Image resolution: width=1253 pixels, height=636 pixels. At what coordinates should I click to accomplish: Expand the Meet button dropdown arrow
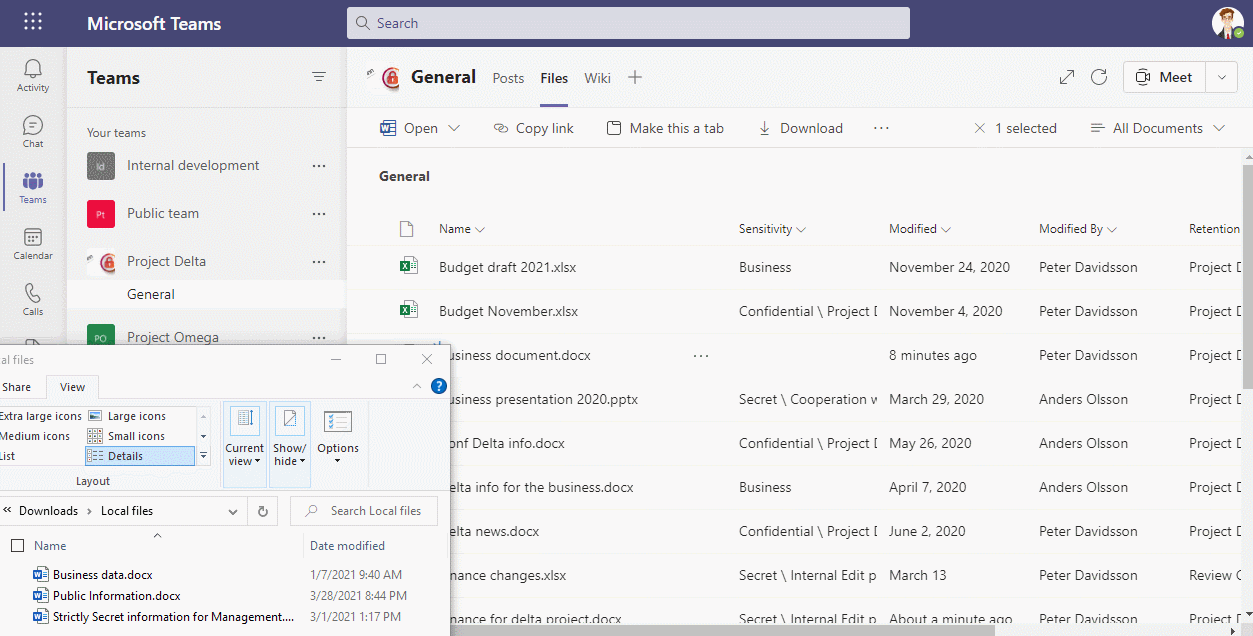pos(1221,76)
